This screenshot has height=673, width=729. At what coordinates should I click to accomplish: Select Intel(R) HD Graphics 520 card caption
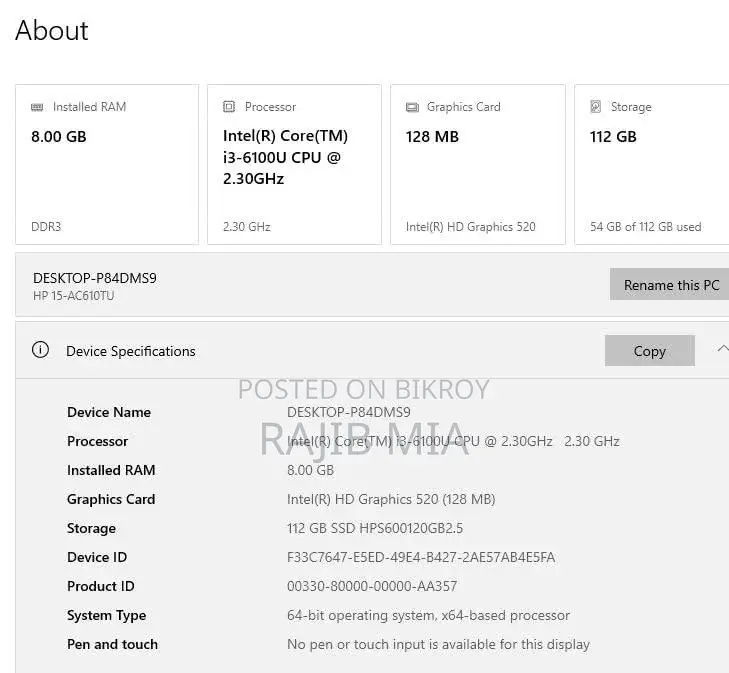point(471,227)
